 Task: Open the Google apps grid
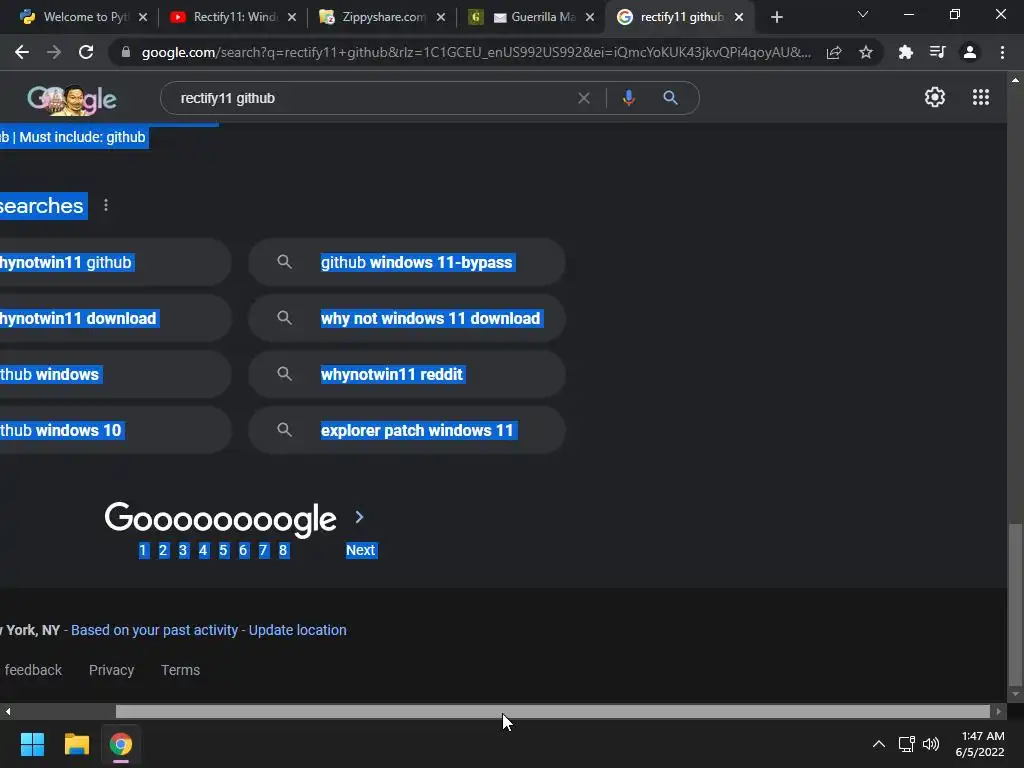pyautogui.click(x=980, y=97)
